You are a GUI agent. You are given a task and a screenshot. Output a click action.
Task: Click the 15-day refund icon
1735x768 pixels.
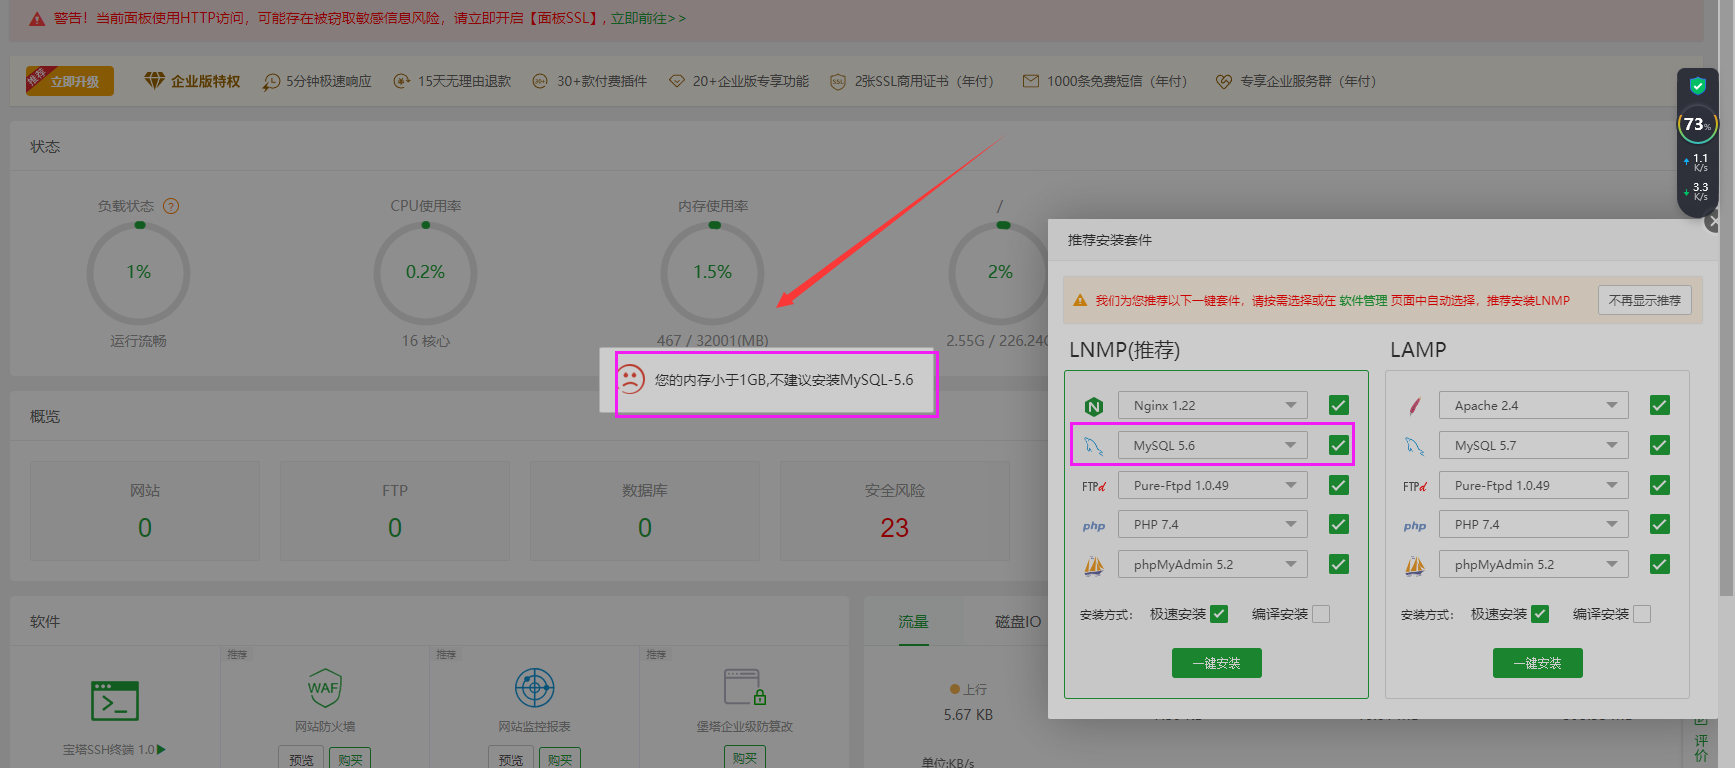(x=402, y=81)
